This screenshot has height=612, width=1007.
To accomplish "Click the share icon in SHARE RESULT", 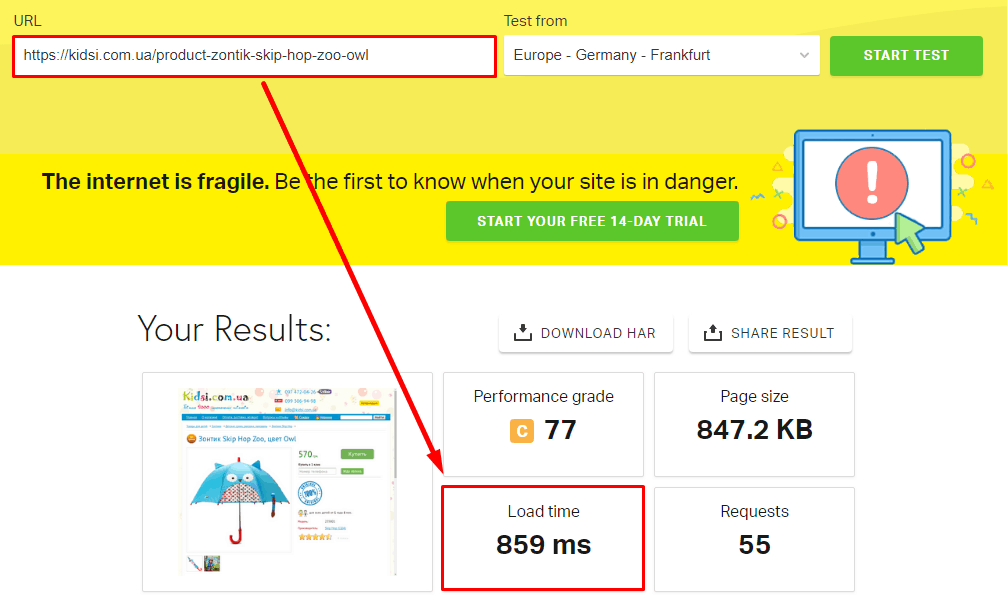I will [x=712, y=333].
